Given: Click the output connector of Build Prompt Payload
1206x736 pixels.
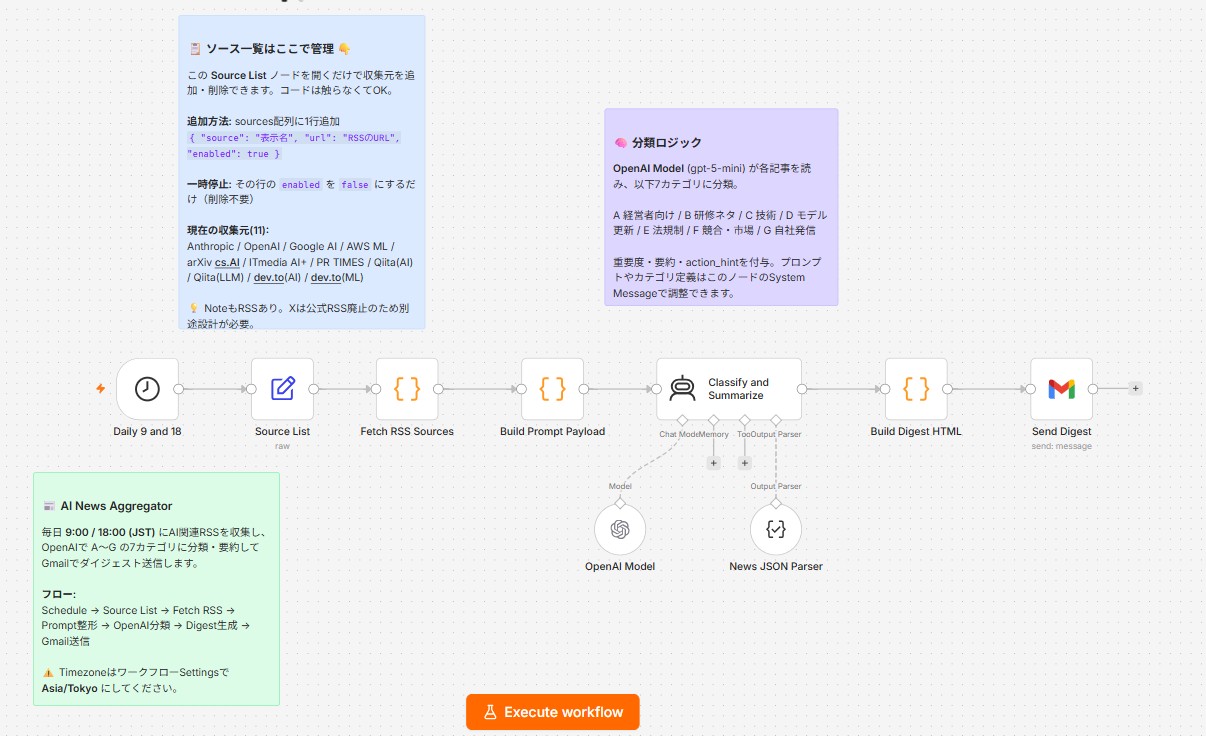Looking at the screenshot, I should [584, 389].
